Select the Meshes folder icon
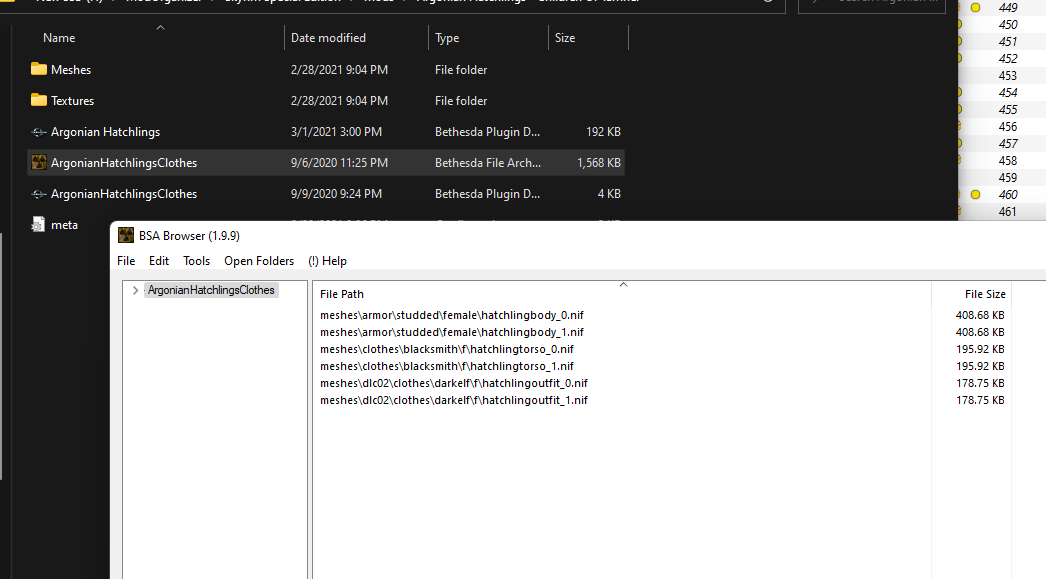 click(x=39, y=69)
